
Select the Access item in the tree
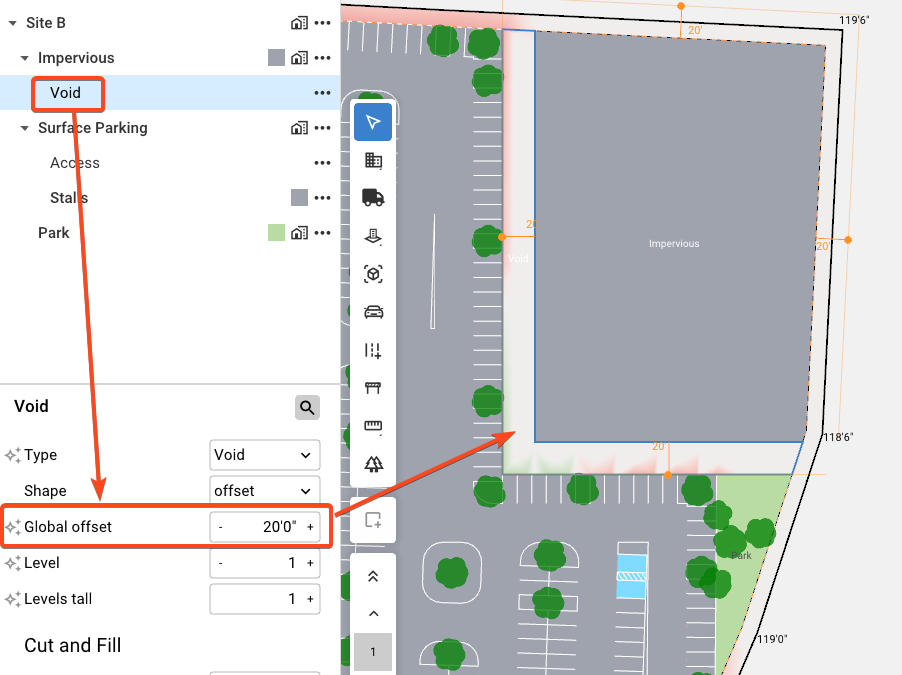75,163
